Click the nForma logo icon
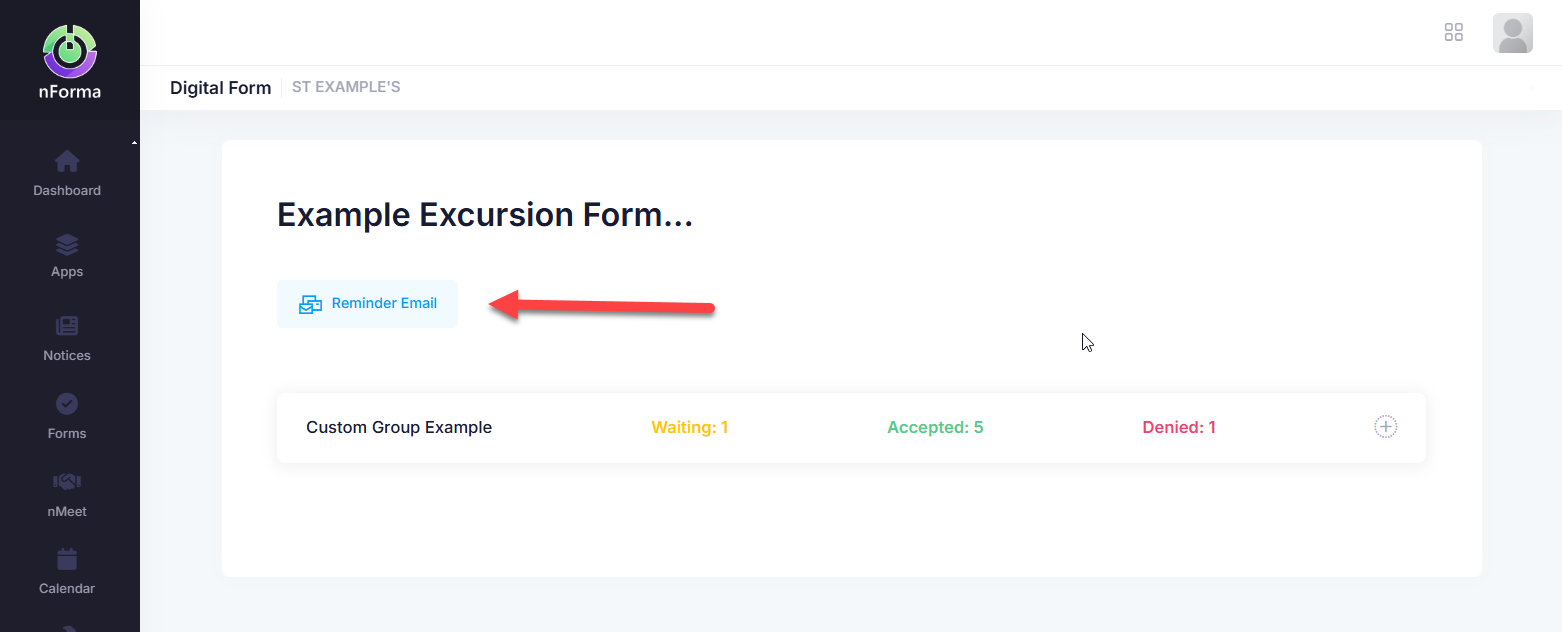1562x632 pixels. pyautogui.click(x=69, y=51)
